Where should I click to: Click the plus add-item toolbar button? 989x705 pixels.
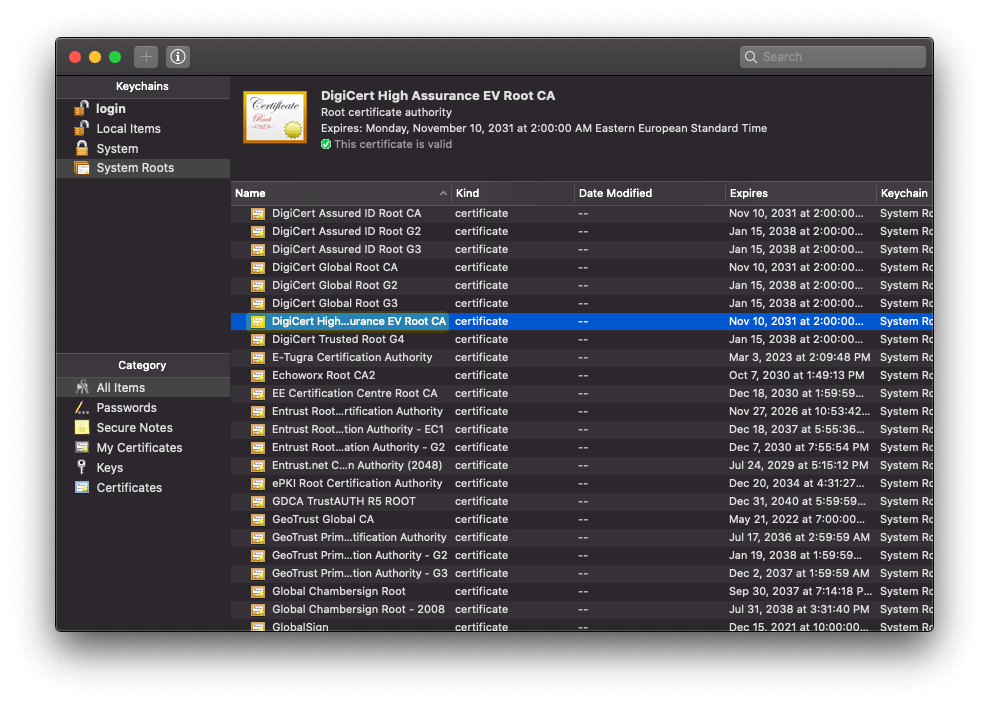click(146, 57)
